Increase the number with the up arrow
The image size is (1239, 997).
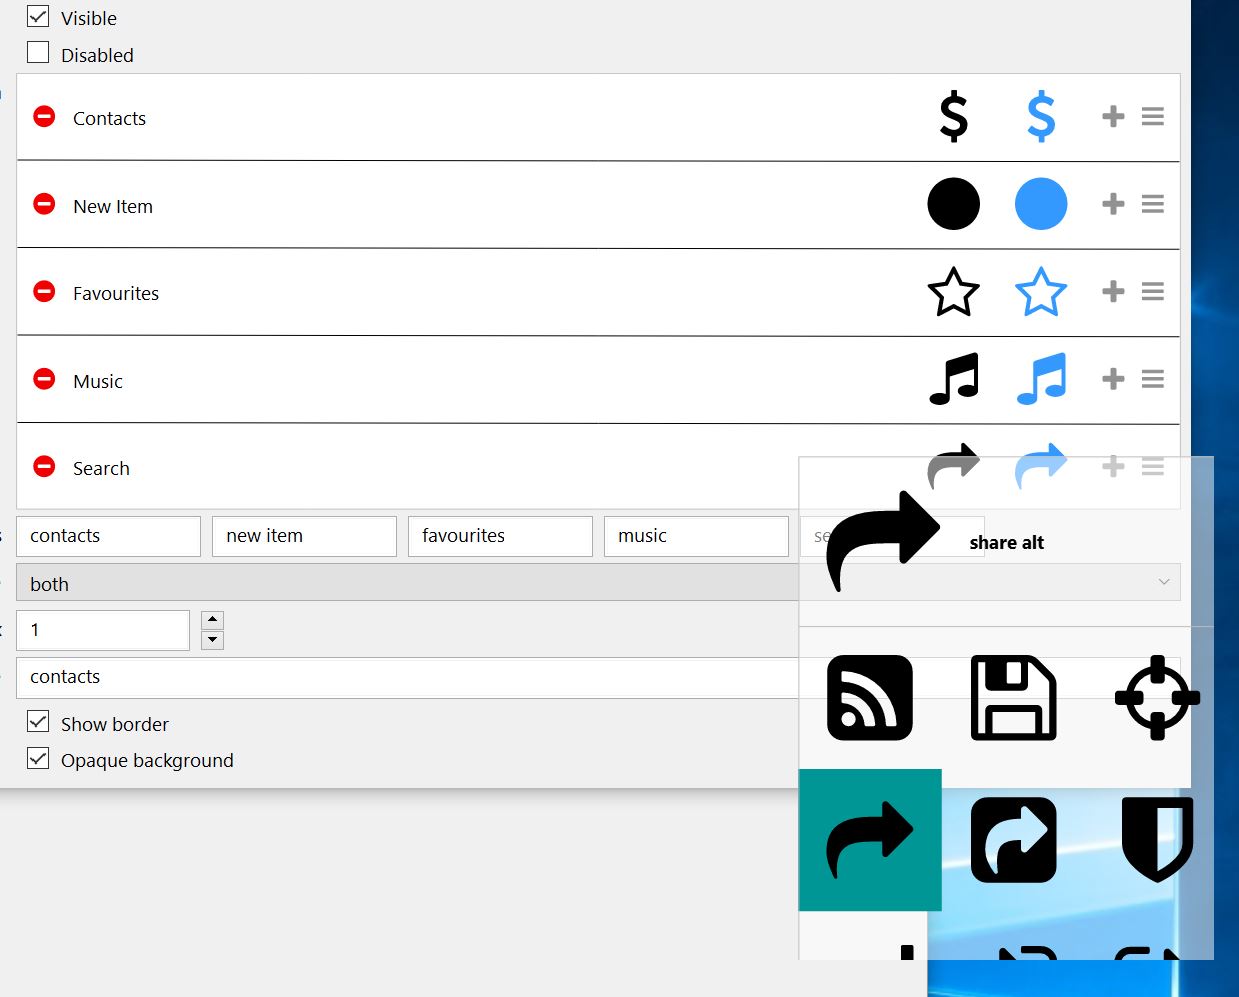[x=212, y=620]
